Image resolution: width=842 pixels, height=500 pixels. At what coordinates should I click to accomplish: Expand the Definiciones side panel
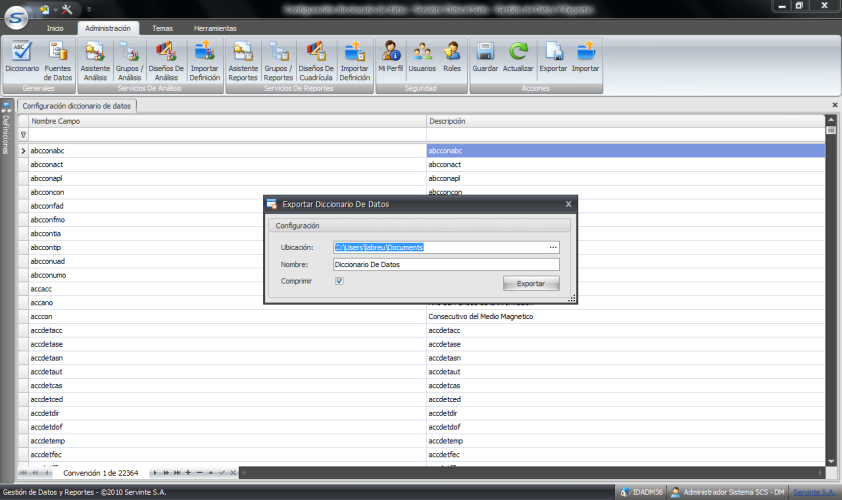point(6,130)
